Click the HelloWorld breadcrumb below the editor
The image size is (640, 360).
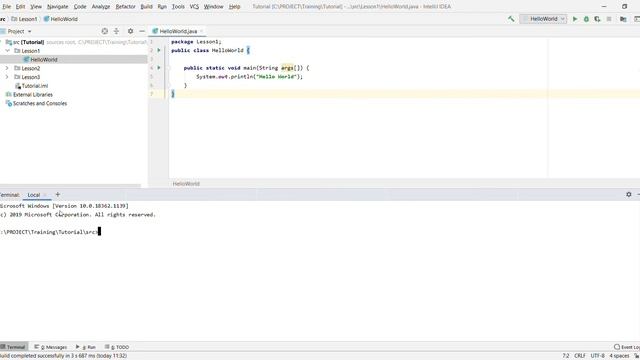coord(186,184)
